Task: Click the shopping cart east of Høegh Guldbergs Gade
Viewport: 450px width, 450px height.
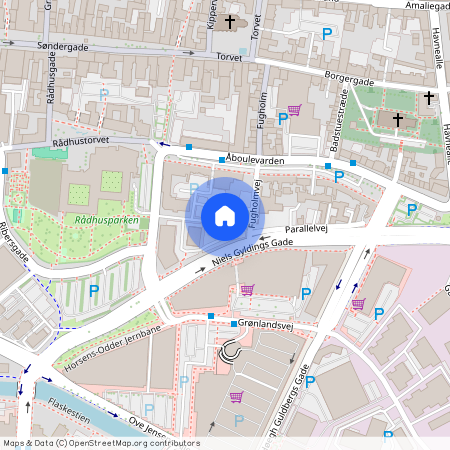Action: point(359,304)
